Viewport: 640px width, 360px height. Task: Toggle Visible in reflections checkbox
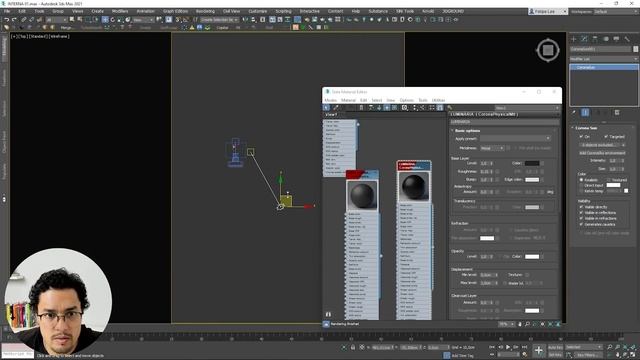pyautogui.click(x=581, y=213)
